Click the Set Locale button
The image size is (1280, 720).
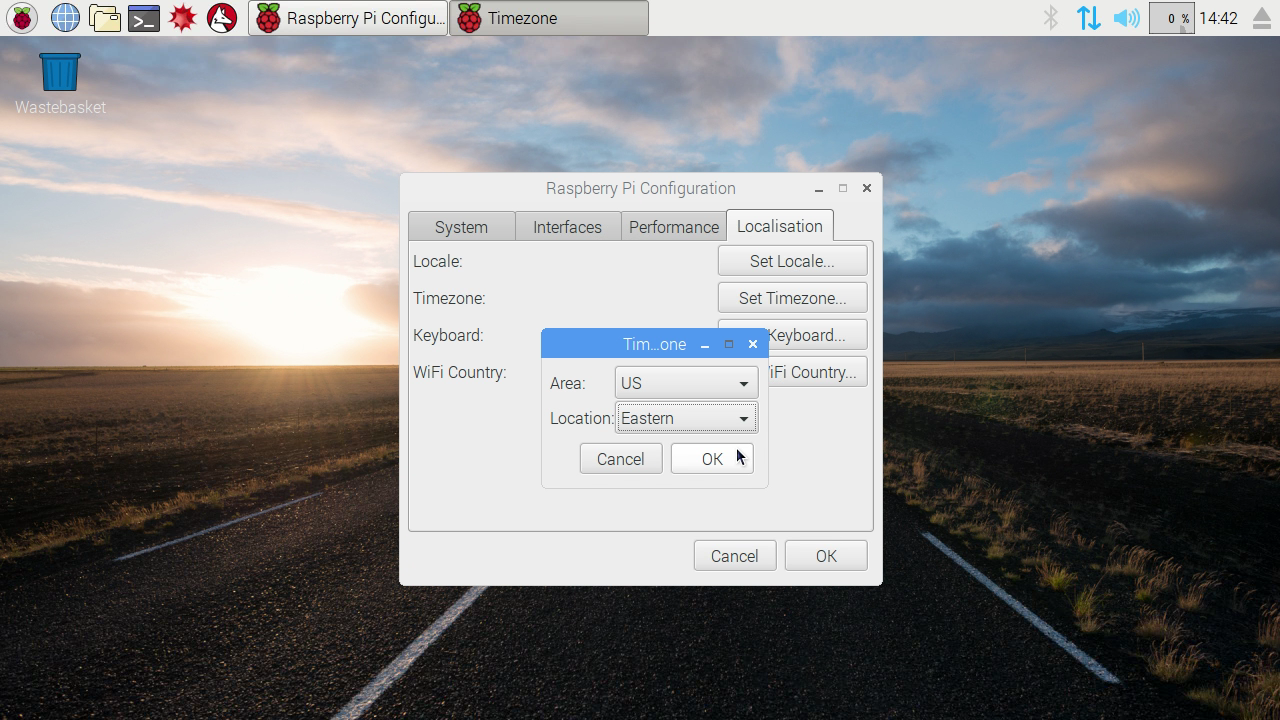click(x=791, y=261)
